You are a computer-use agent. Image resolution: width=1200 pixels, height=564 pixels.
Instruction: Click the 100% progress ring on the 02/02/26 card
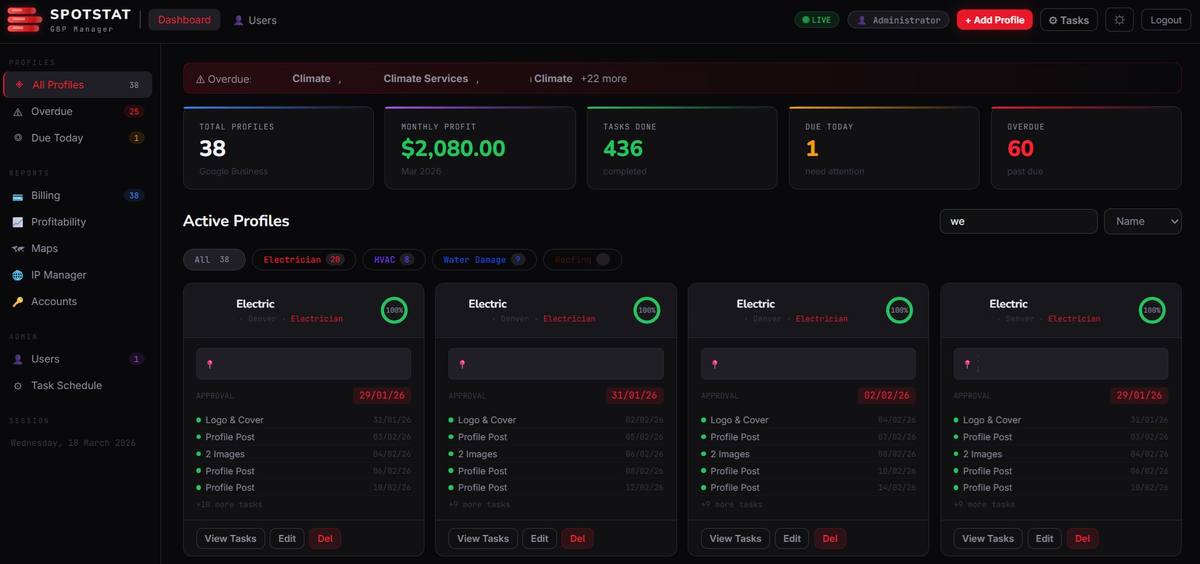pos(899,310)
